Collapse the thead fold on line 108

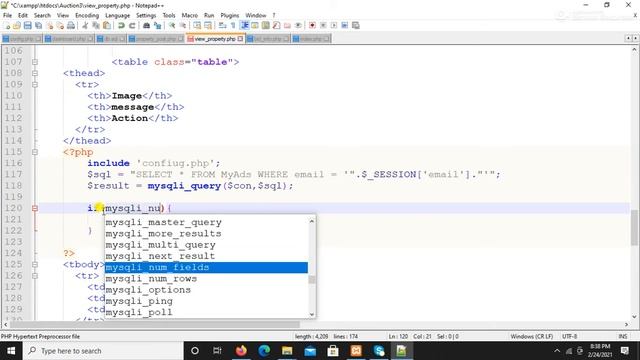35,73
